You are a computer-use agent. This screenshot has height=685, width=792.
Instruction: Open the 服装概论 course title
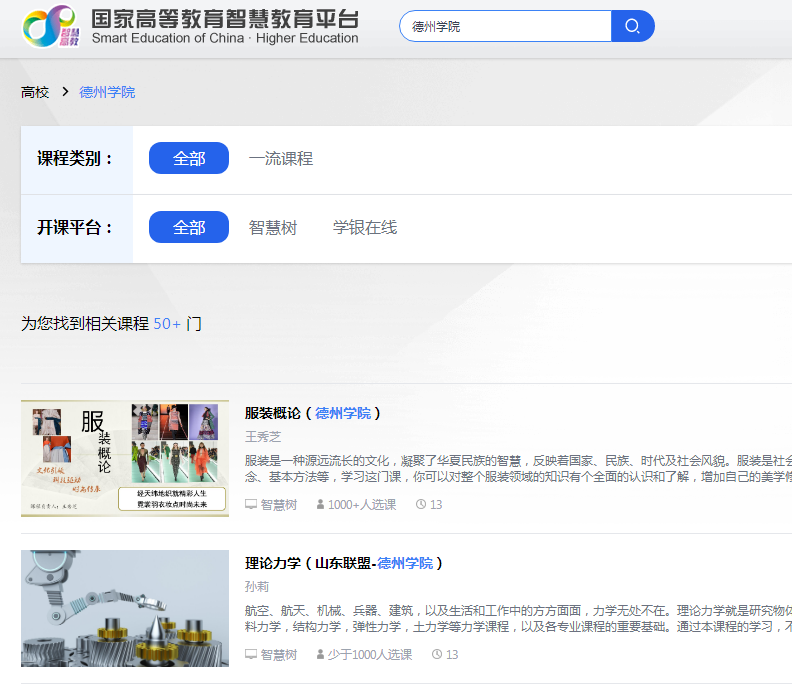(x=273, y=413)
